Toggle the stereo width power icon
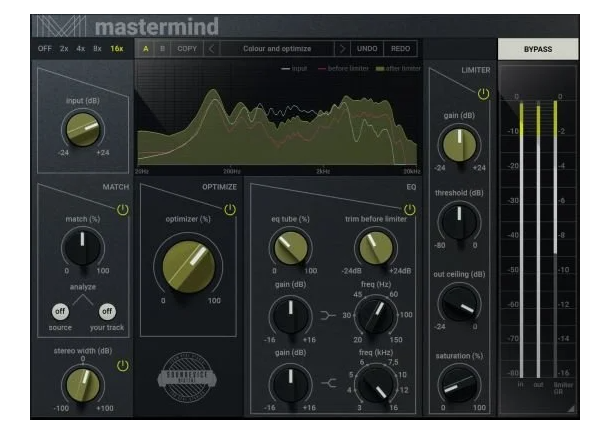The height and width of the screenshot is (423, 599). coord(123,366)
